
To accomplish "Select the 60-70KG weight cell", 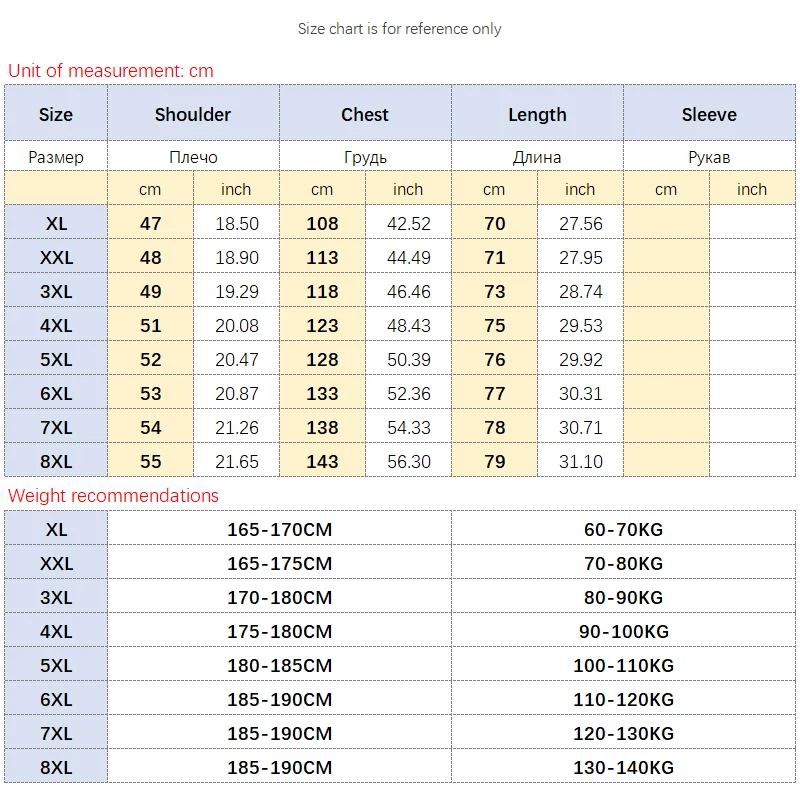I will coord(624,530).
